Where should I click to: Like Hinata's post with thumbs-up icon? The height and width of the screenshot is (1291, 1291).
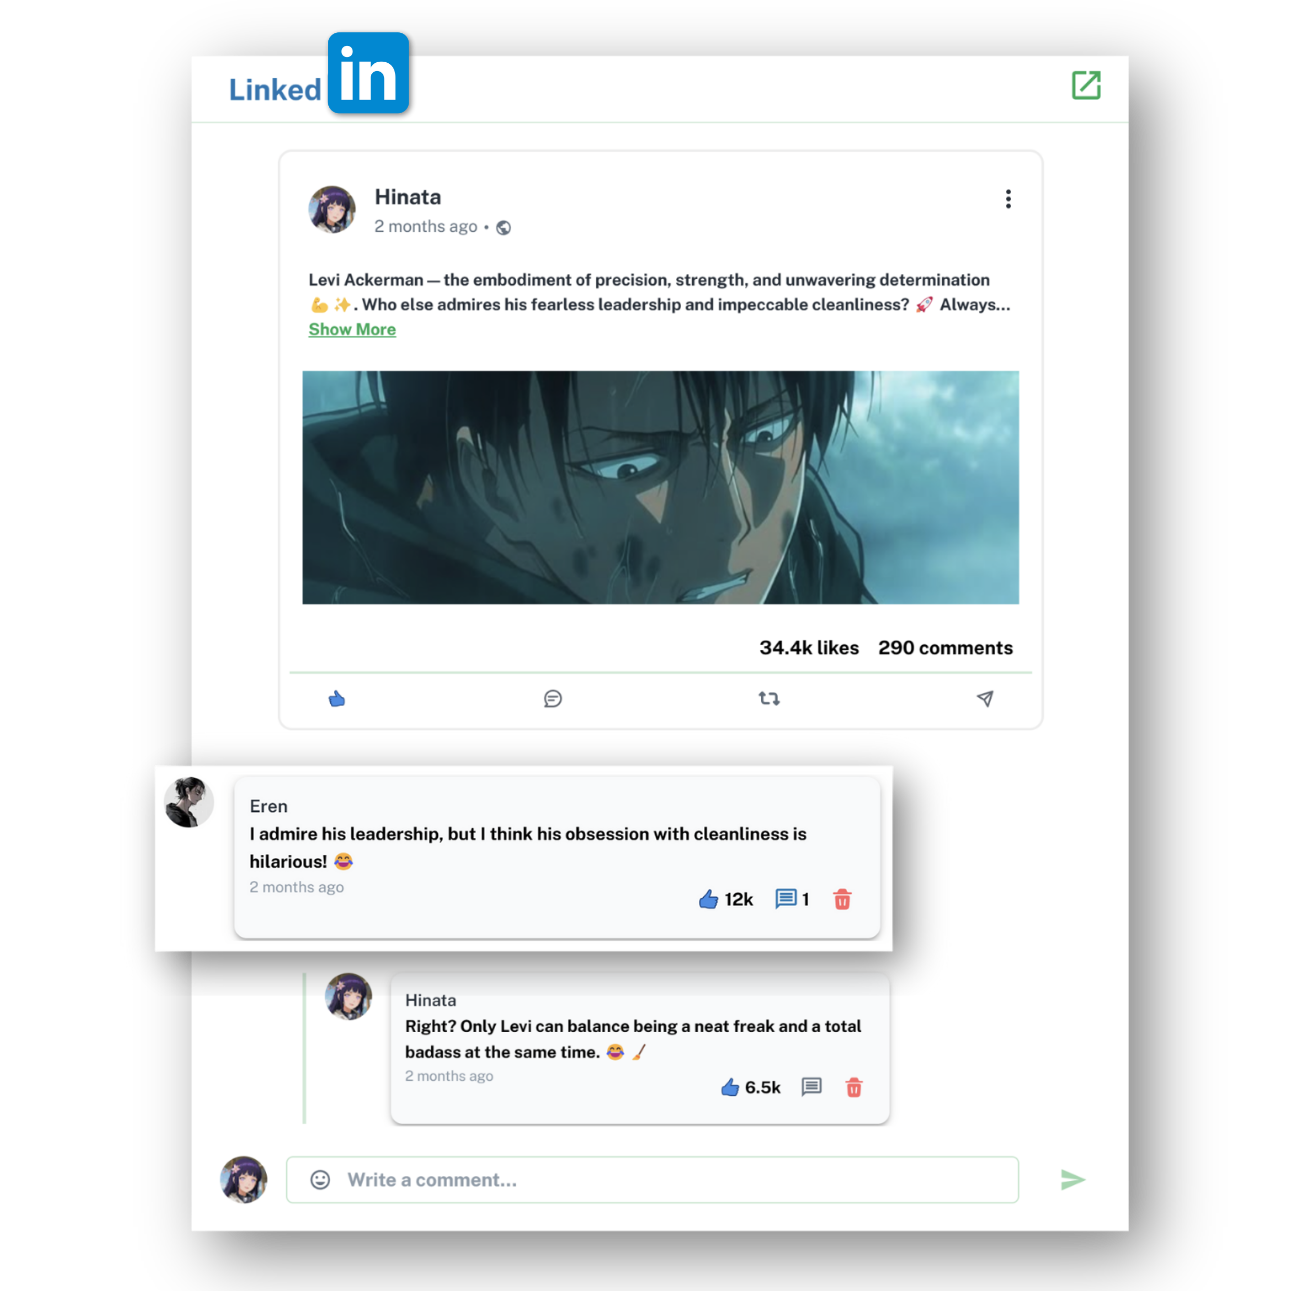click(337, 699)
